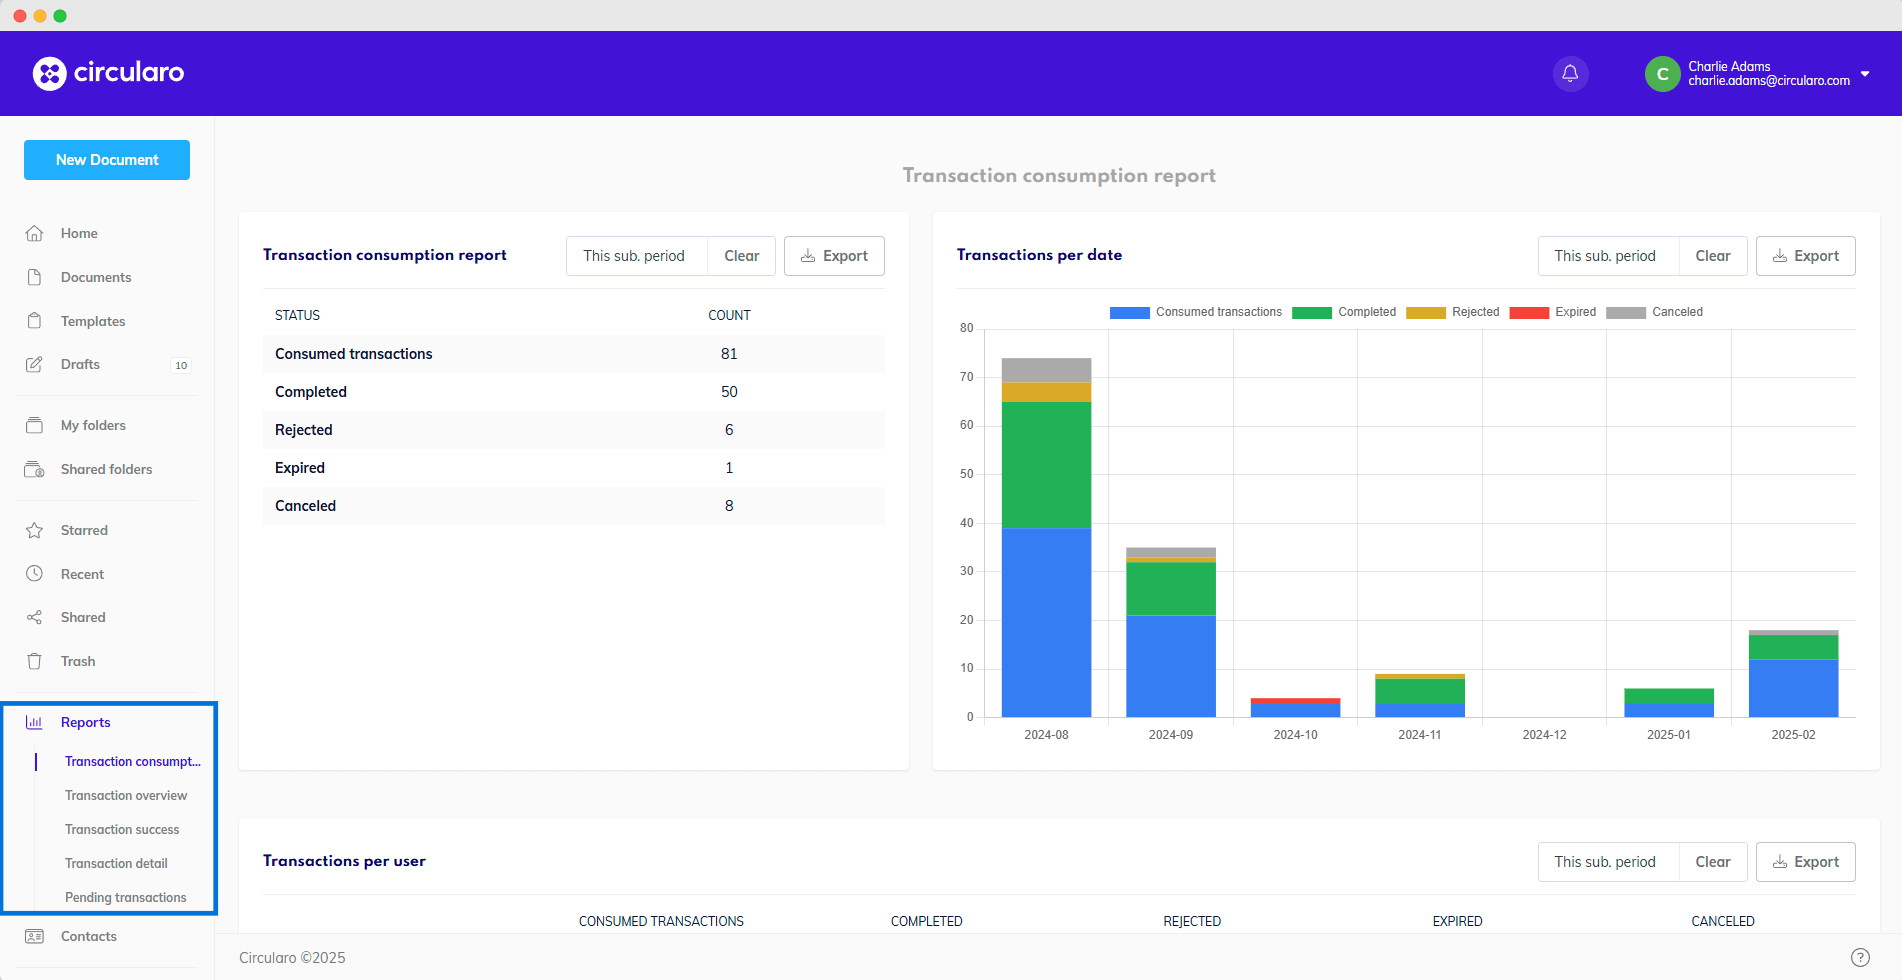Open period selector in Transactions per date
The height and width of the screenshot is (980, 1902).
tap(1604, 256)
